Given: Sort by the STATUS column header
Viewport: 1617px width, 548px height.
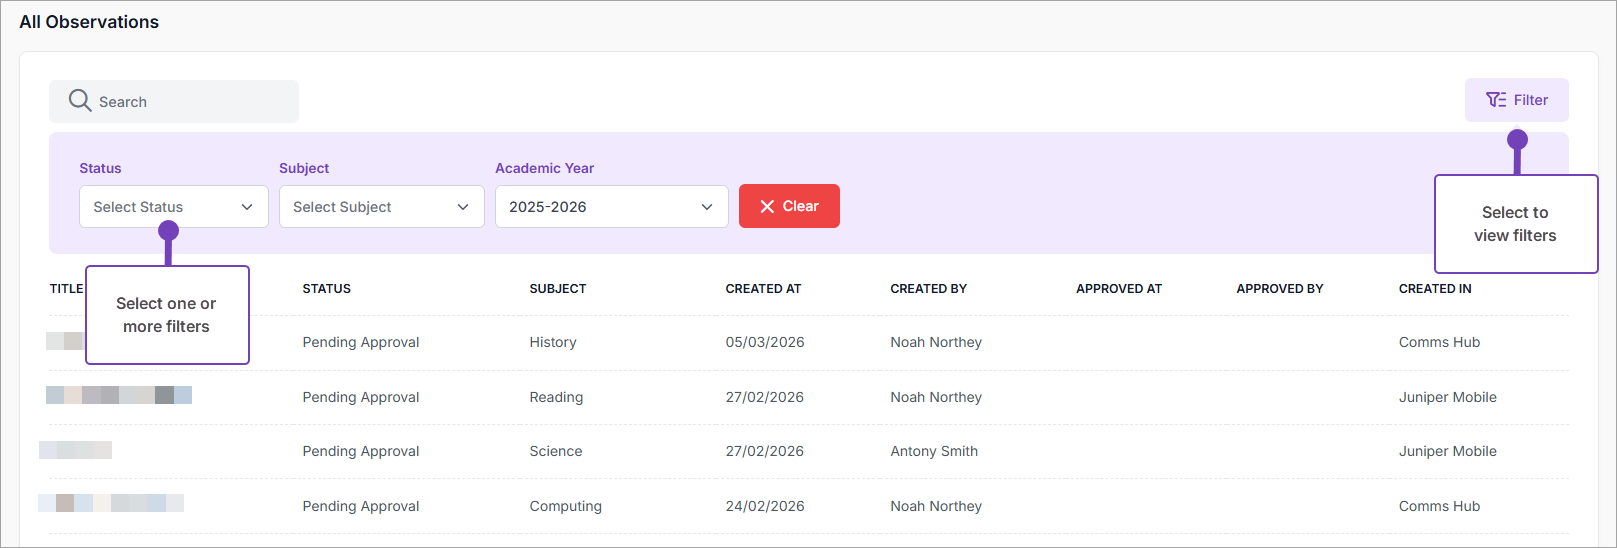Looking at the screenshot, I should point(326,289).
